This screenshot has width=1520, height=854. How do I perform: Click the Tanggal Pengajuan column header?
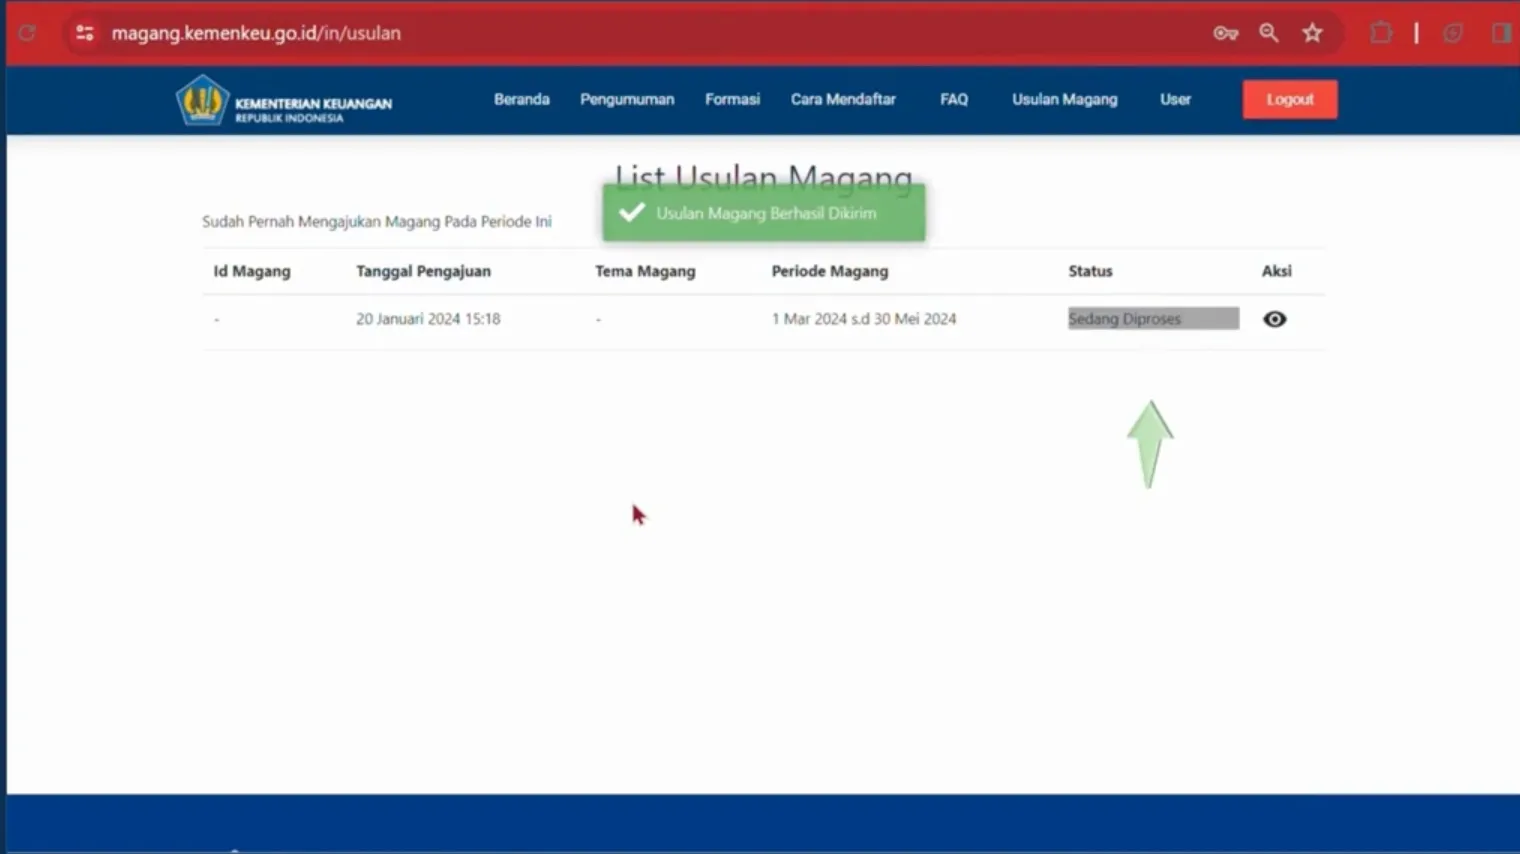[x=423, y=271]
